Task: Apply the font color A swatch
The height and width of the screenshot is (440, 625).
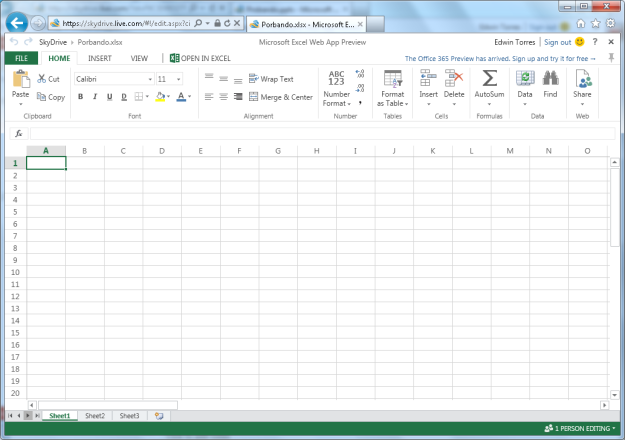Action: tap(181, 96)
